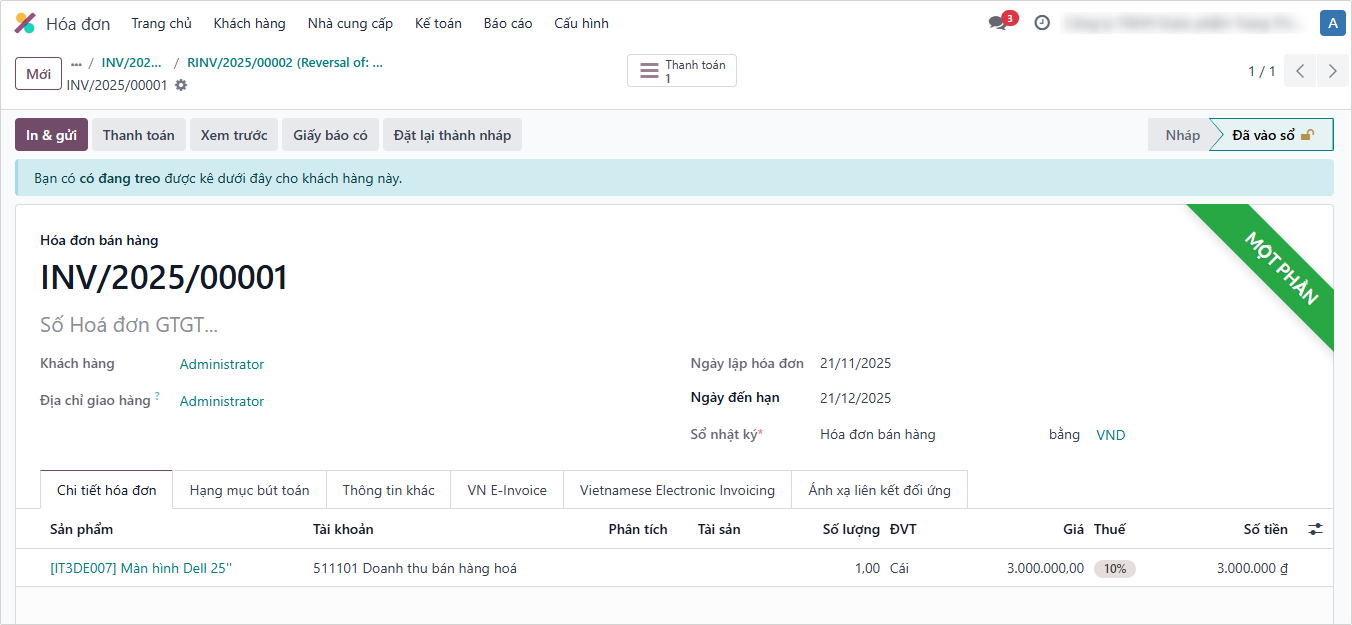Open the Administrator customer link
The height and width of the screenshot is (625, 1352).
(x=222, y=364)
